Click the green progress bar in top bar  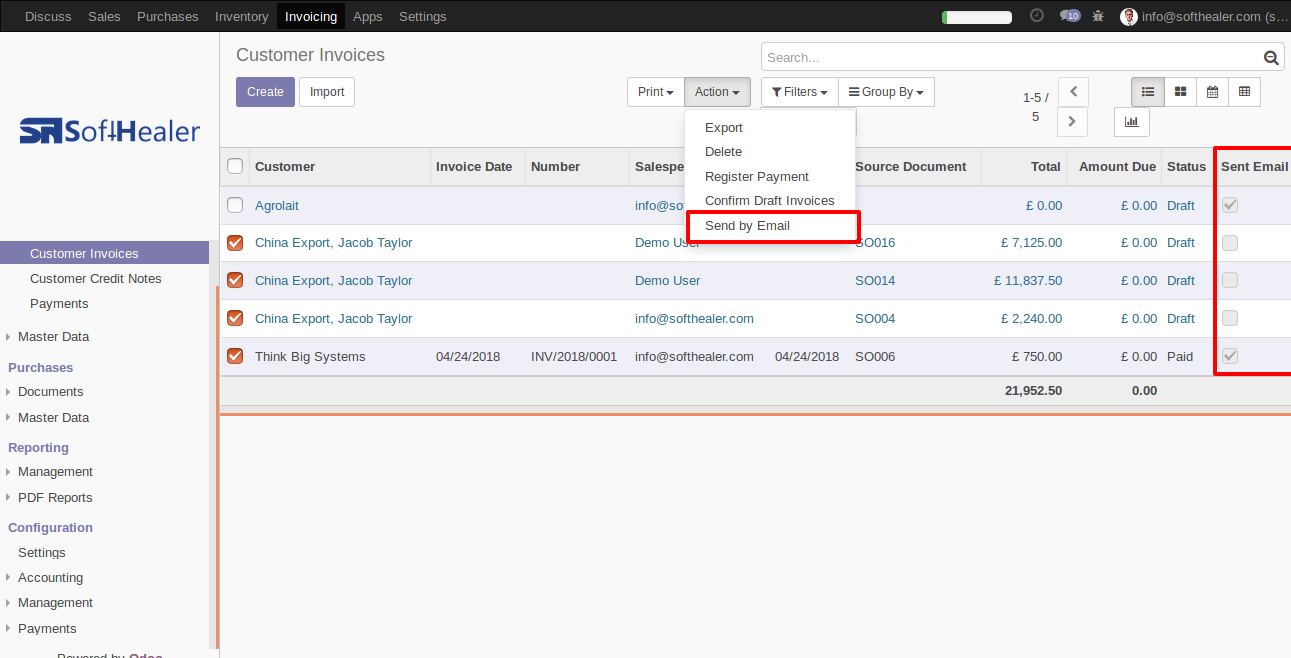(977, 17)
